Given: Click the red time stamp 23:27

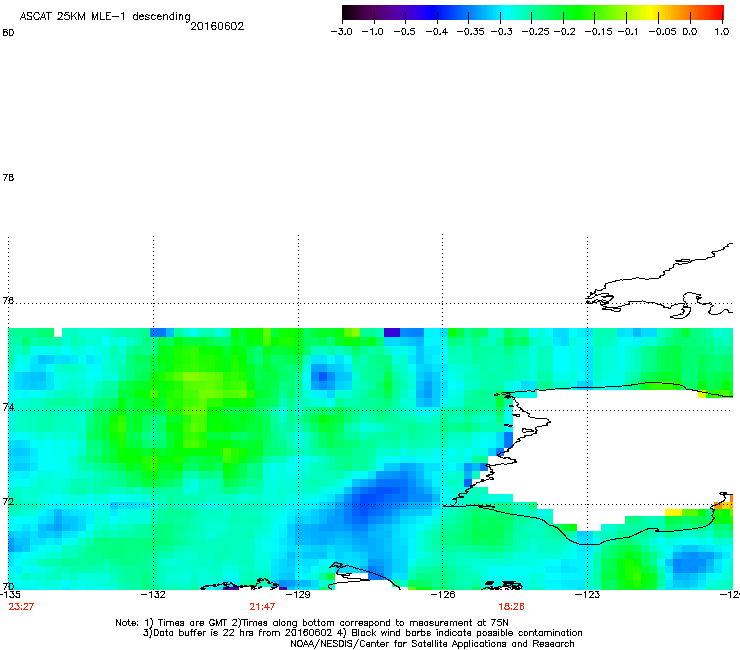Looking at the screenshot, I should pyautogui.click(x=21, y=607).
